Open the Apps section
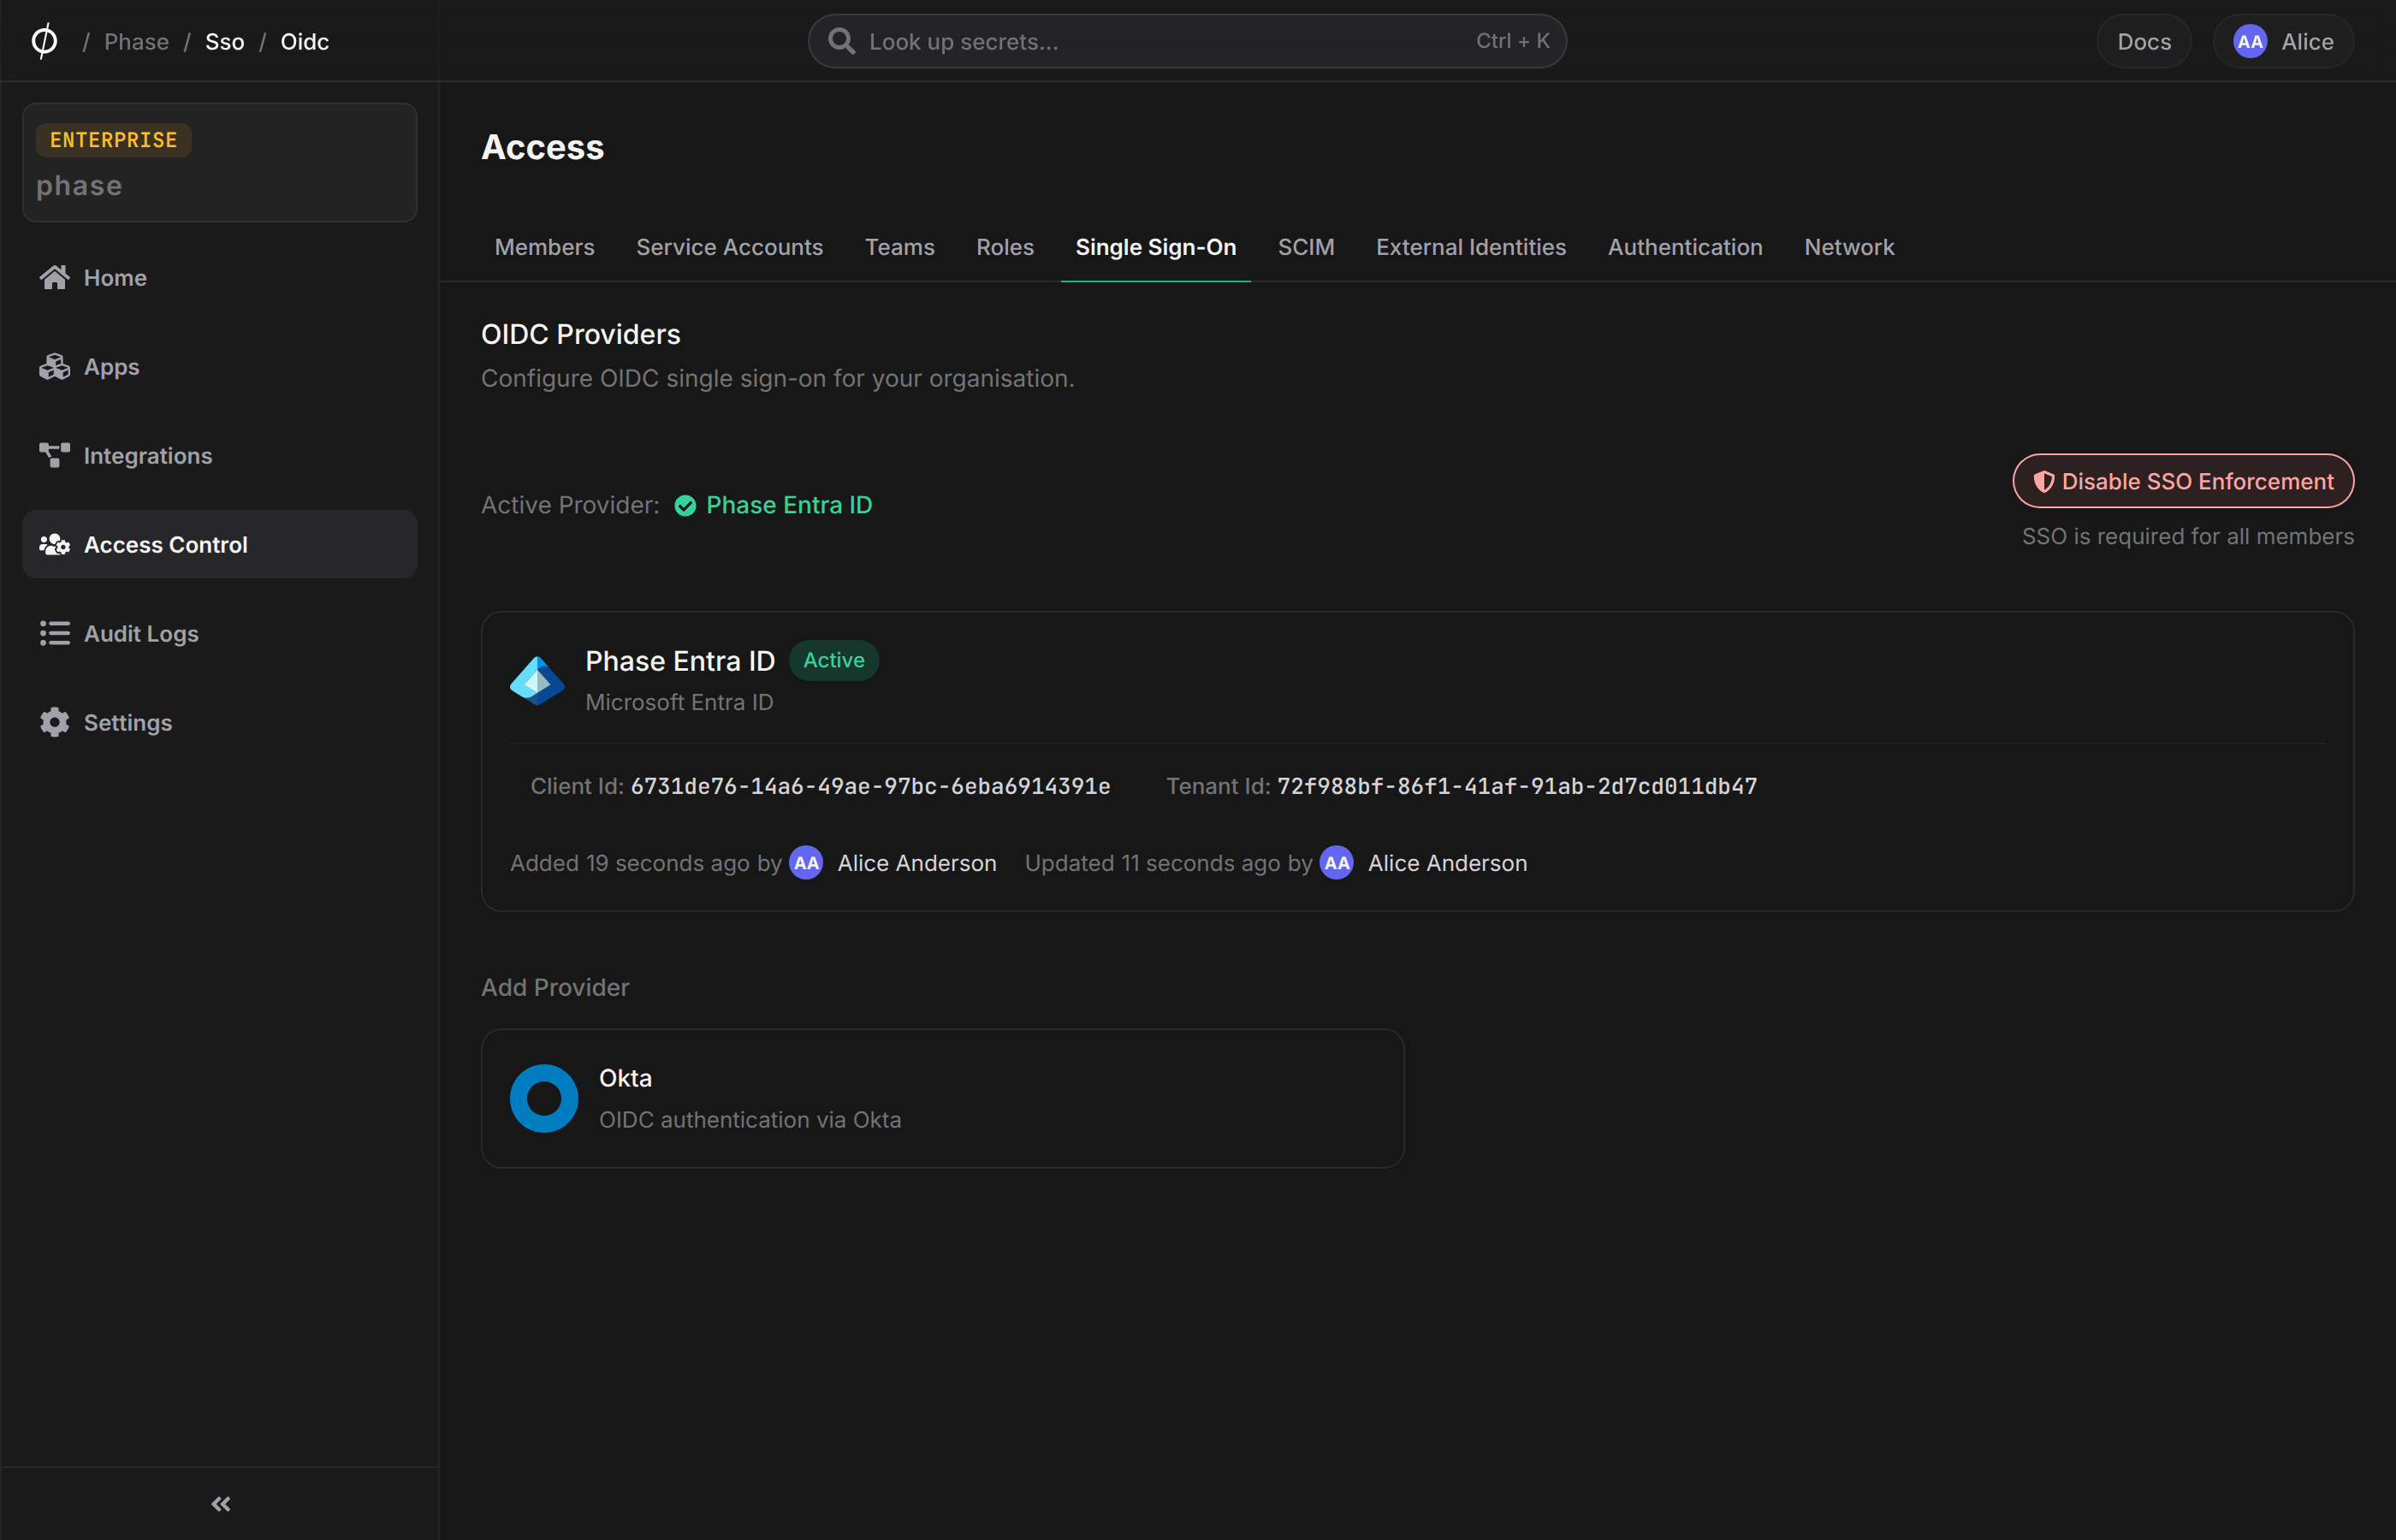2396x1540 pixels. point(219,367)
